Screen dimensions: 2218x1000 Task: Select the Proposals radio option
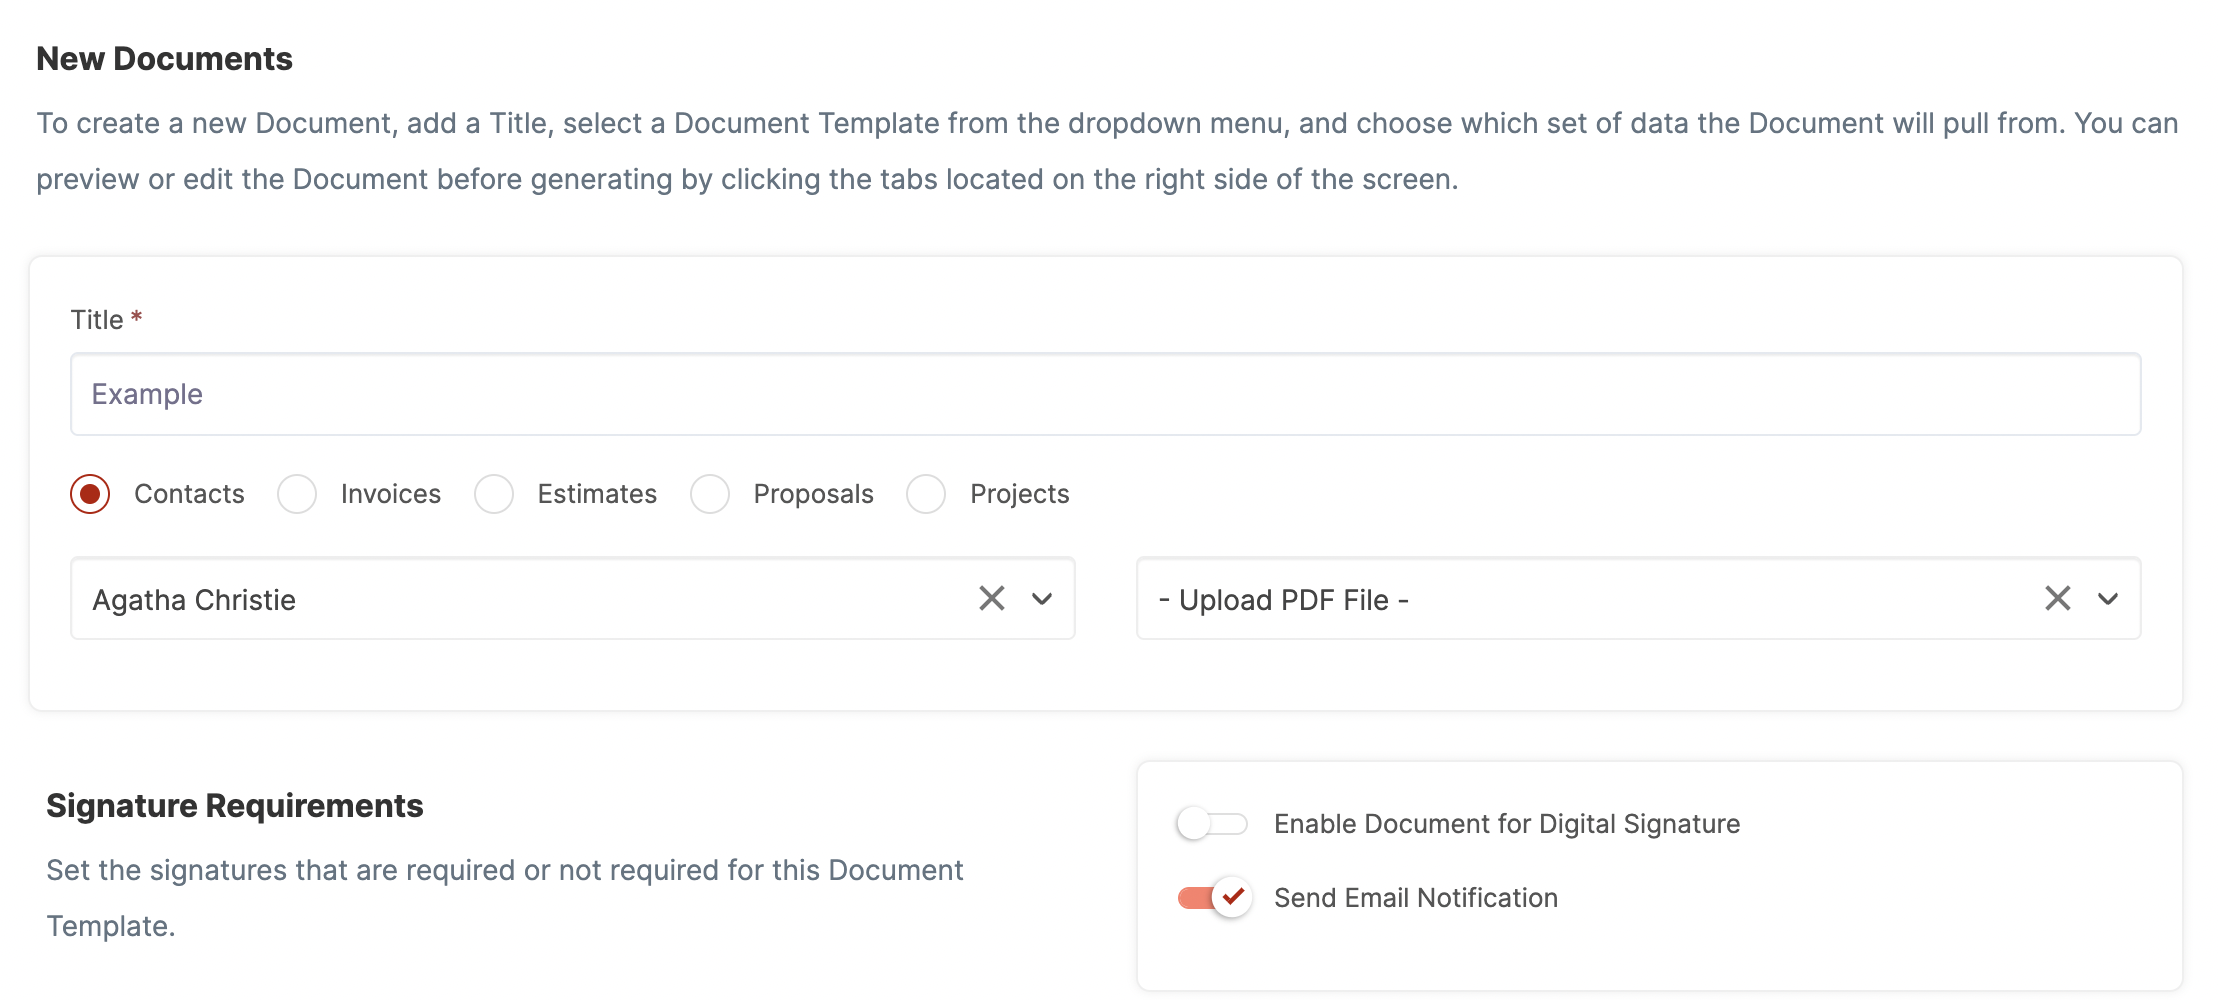tap(710, 494)
